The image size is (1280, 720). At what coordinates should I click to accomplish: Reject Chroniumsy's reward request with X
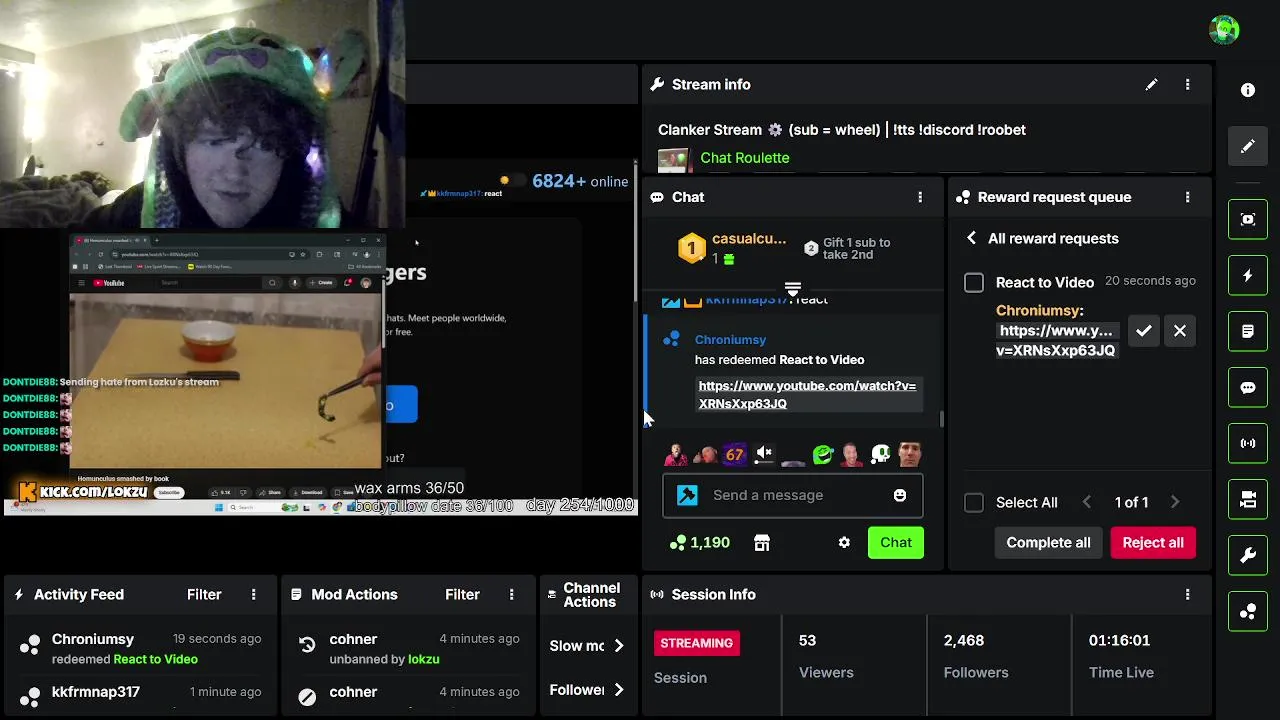coord(1180,331)
